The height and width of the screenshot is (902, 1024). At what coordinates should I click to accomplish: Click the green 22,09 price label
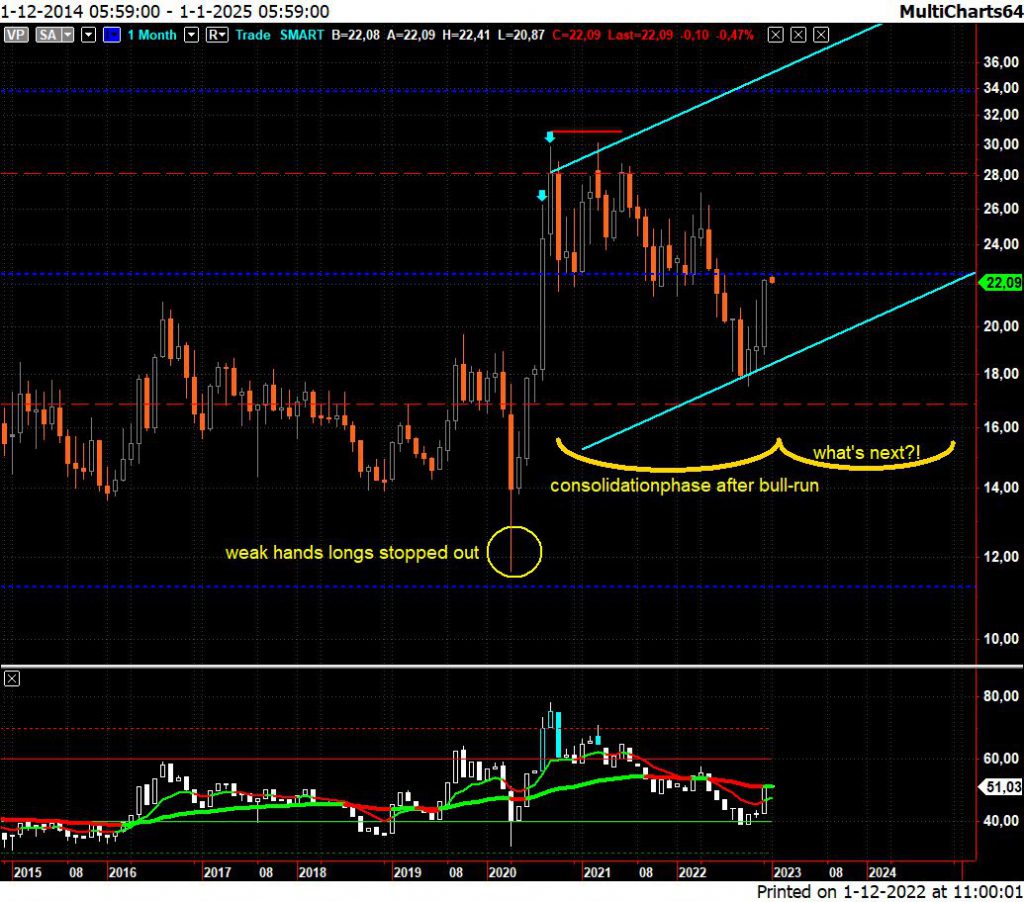1002,283
